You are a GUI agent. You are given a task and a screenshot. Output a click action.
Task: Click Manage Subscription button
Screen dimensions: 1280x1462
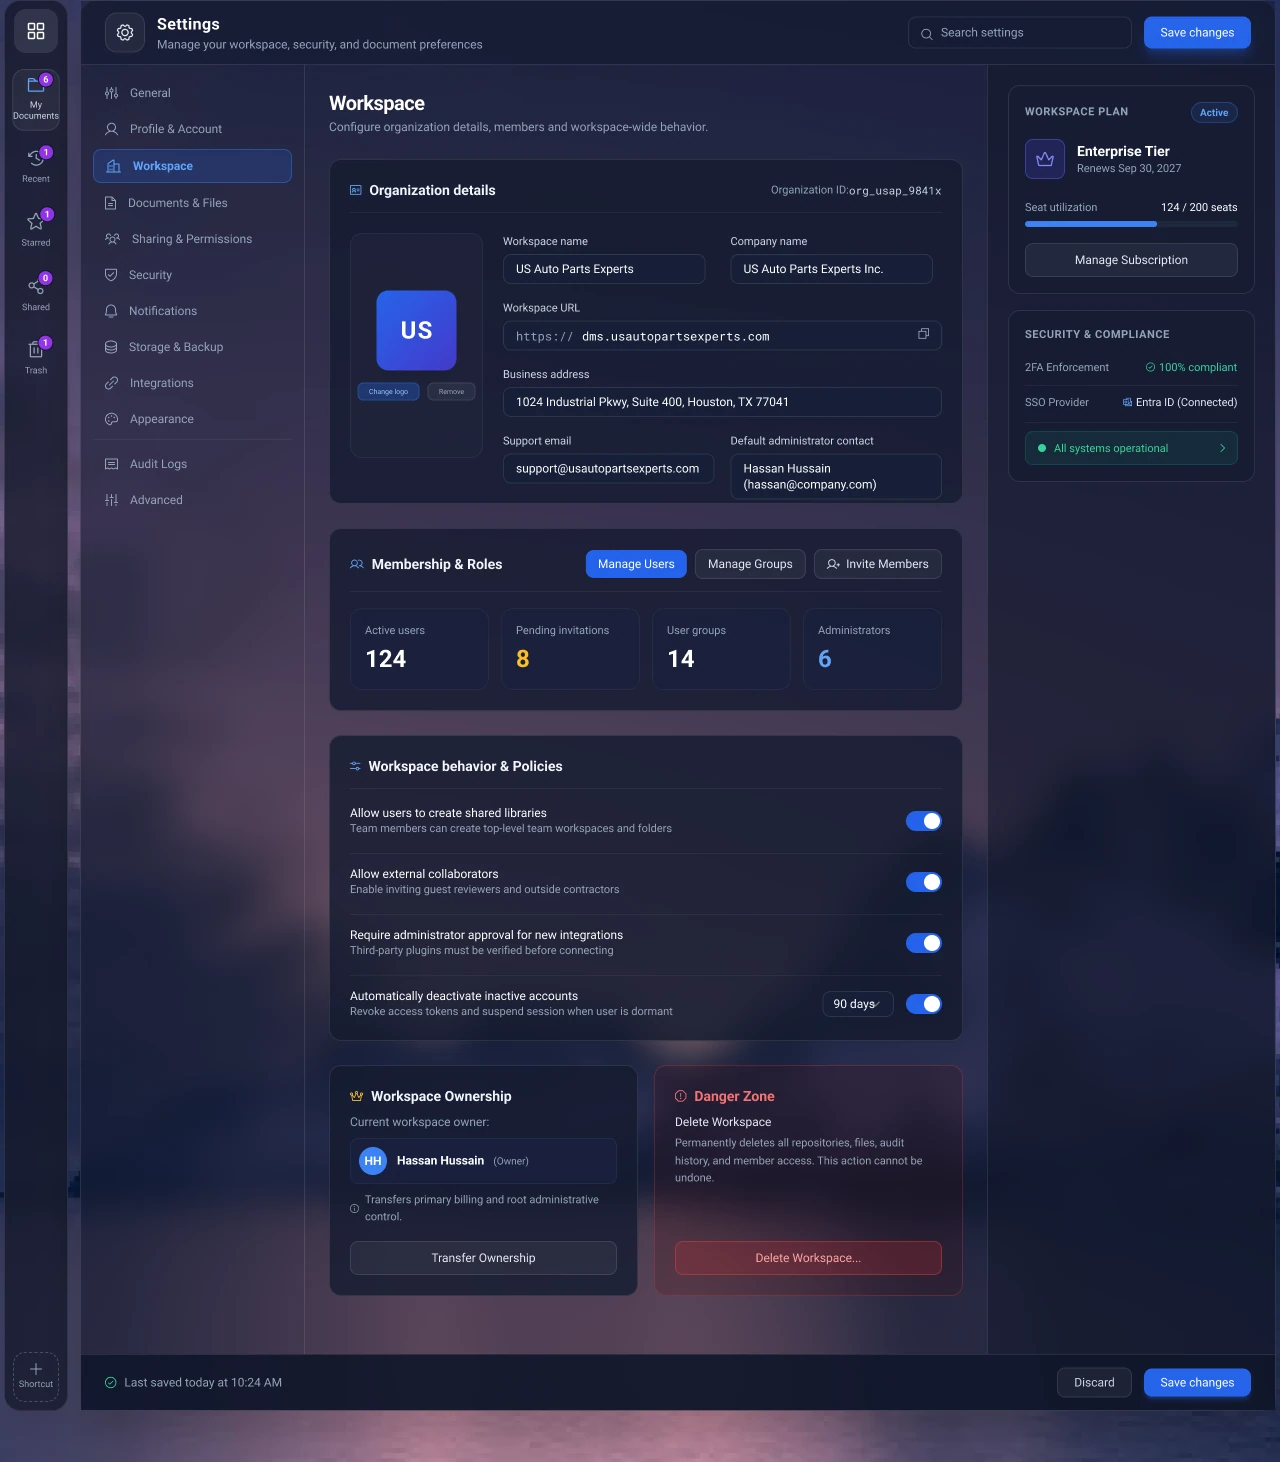[1131, 260]
